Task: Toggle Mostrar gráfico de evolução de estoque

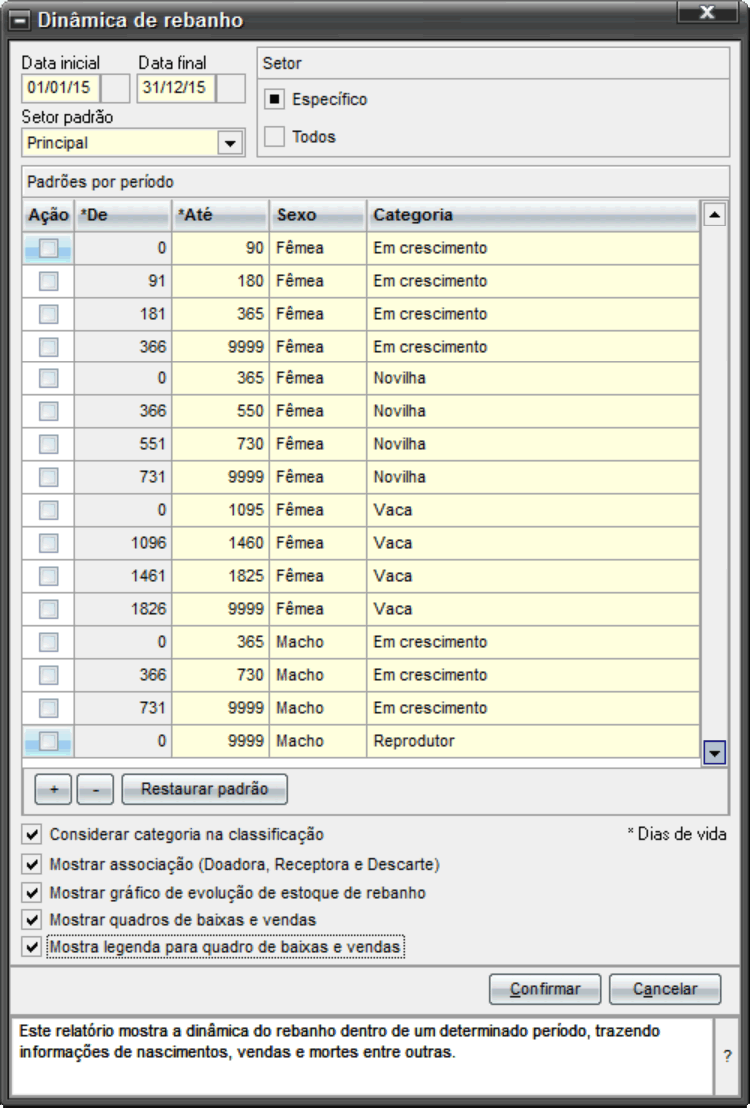Action: (32, 893)
